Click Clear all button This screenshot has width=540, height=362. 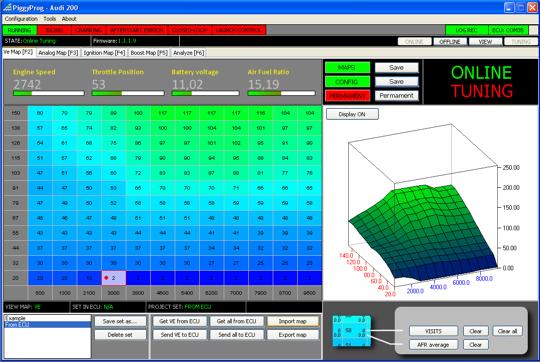[x=507, y=331]
